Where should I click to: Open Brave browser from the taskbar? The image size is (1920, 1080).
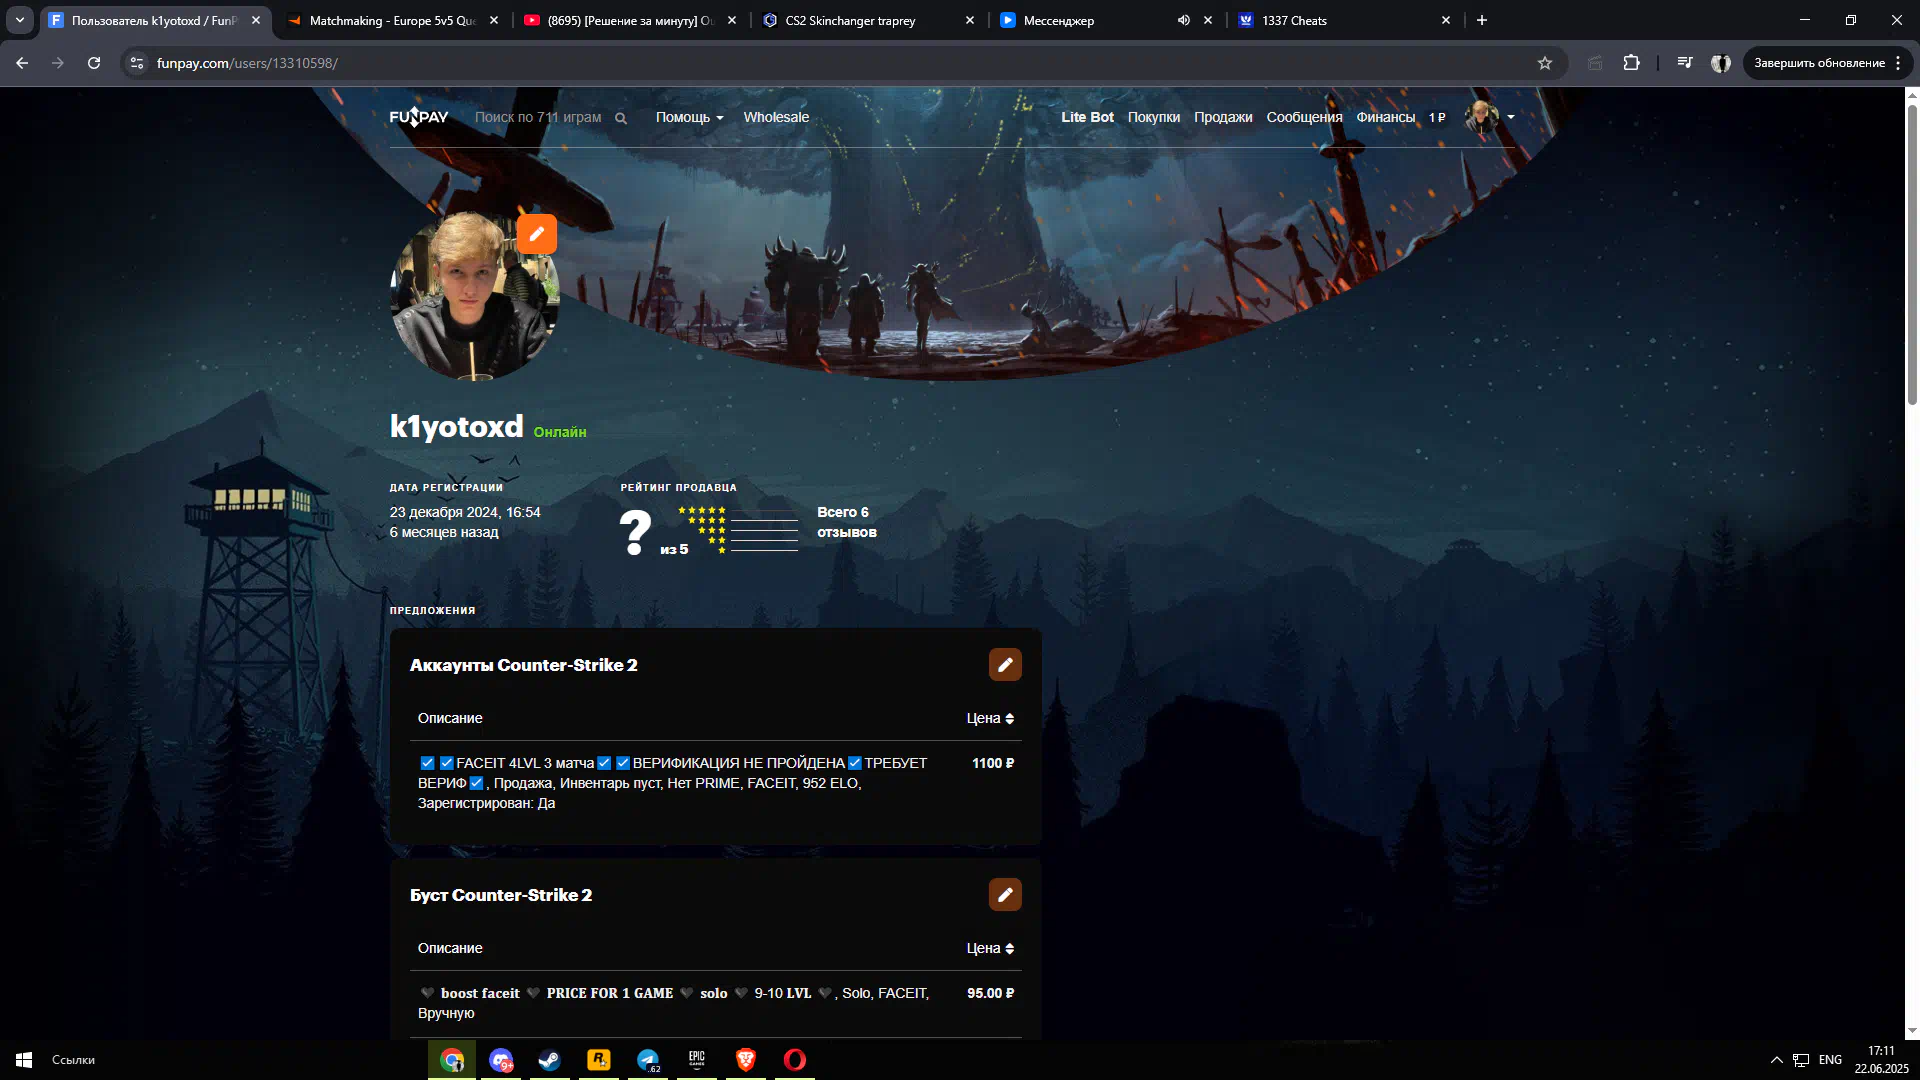[746, 1060]
